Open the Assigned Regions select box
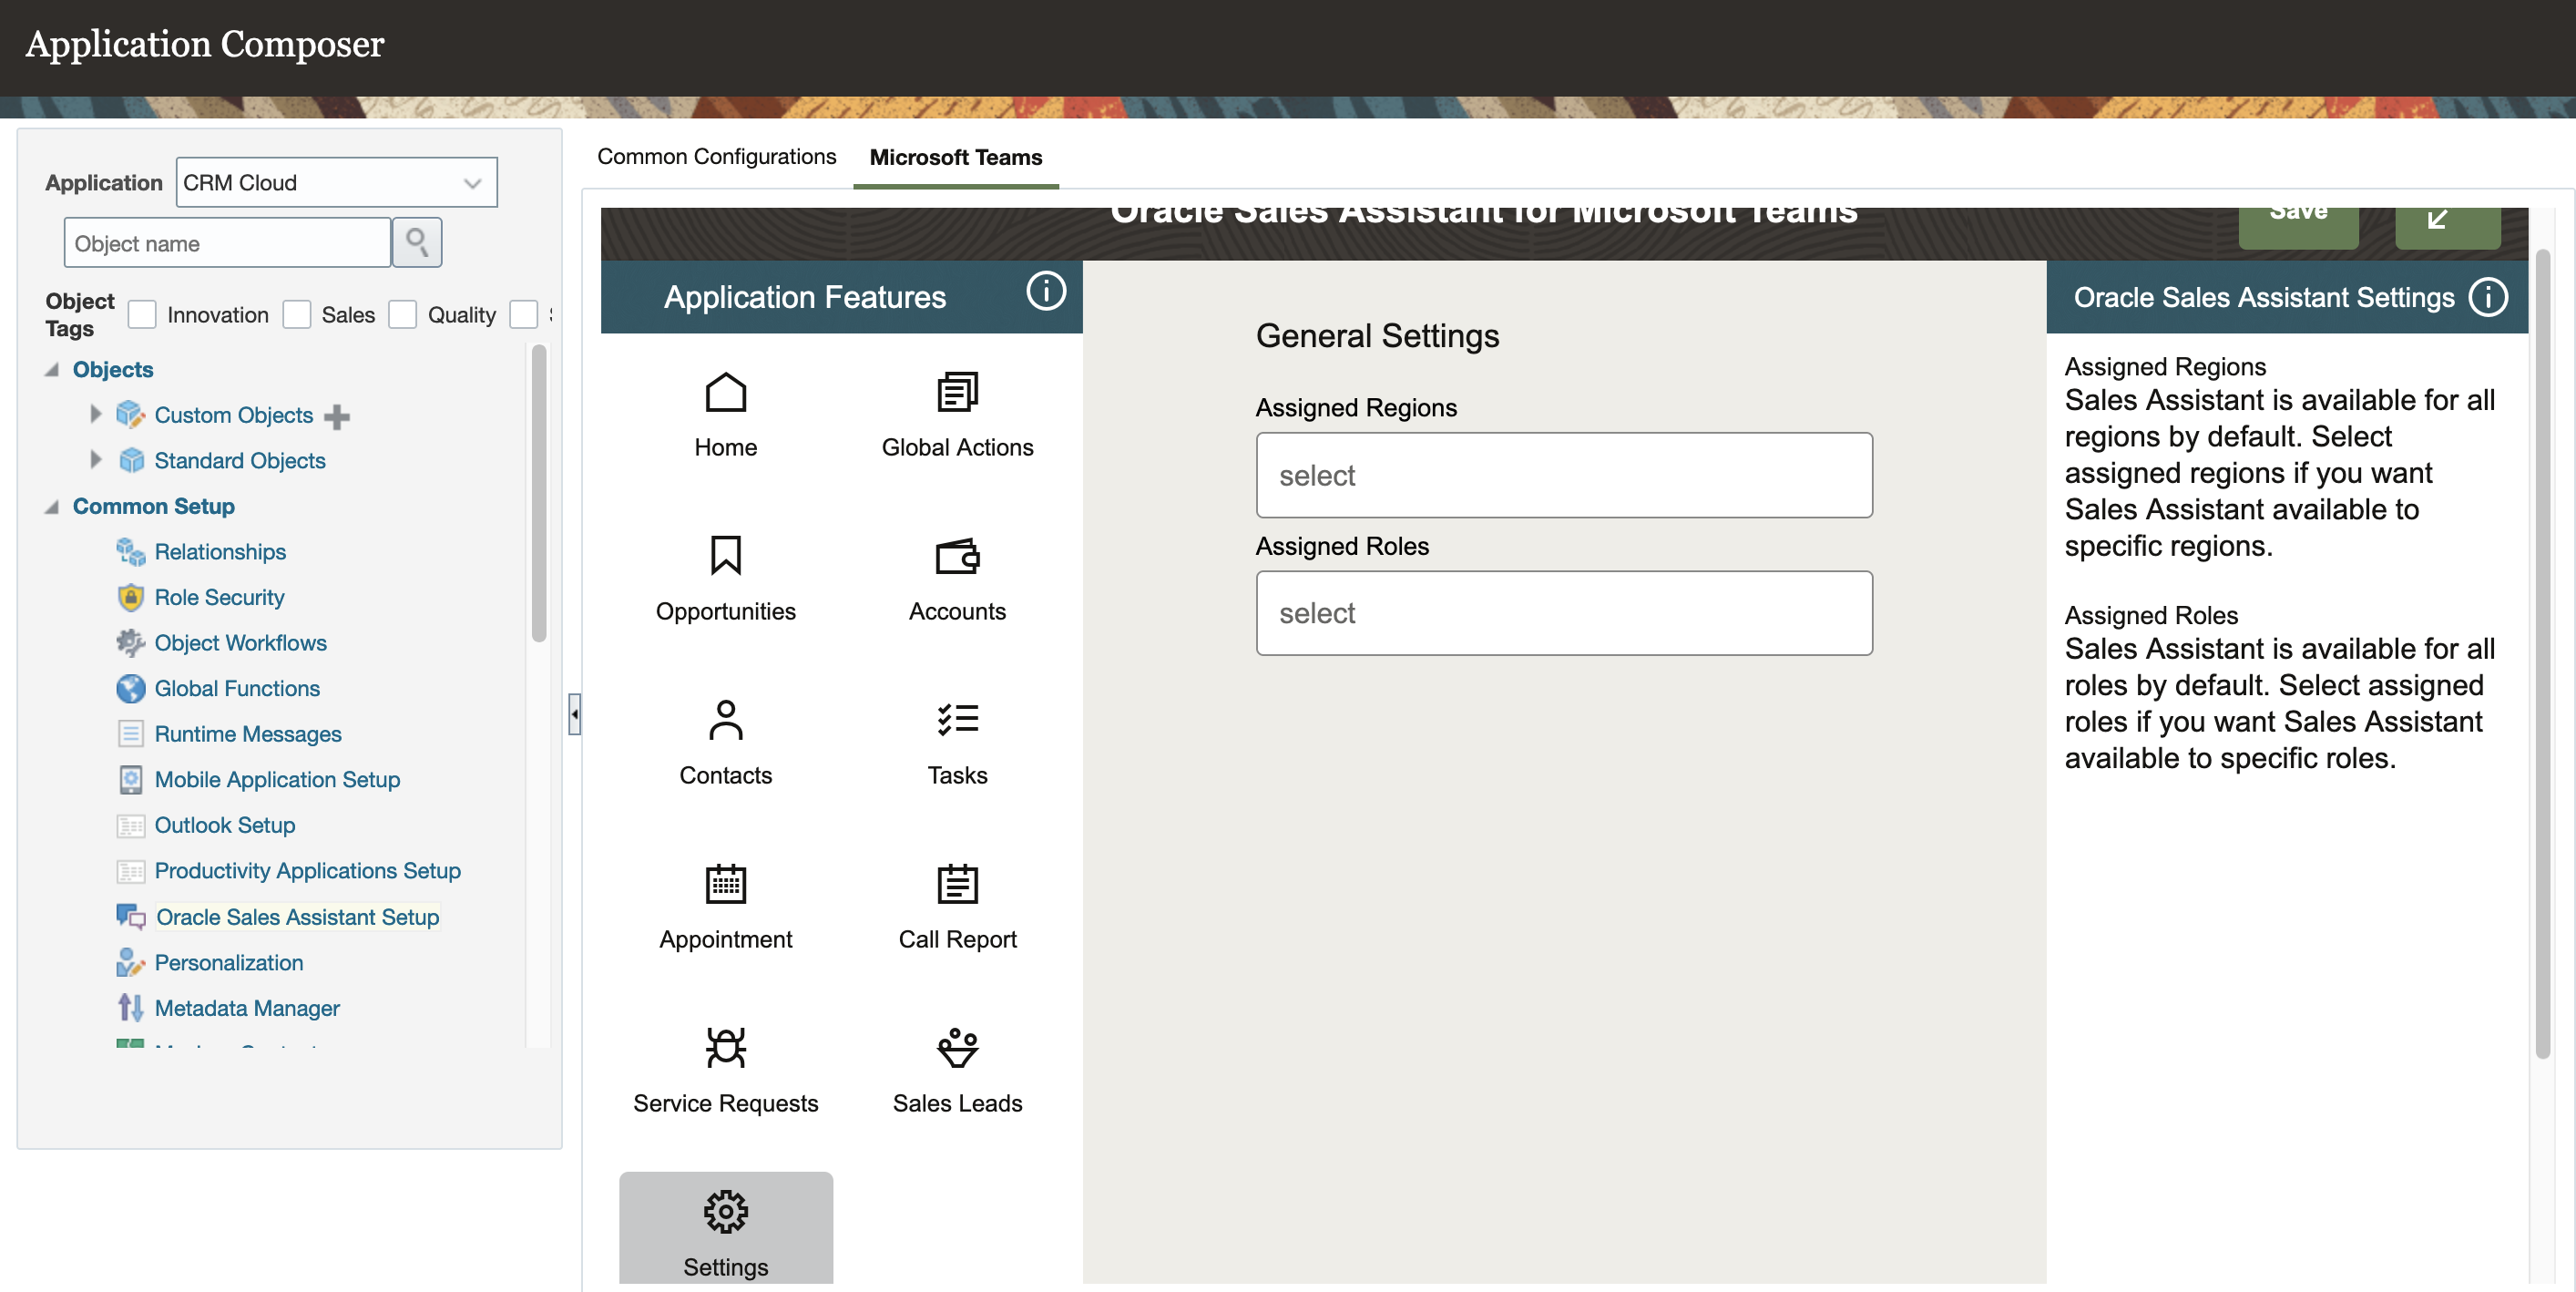Viewport: 2576px width, 1292px height. [x=1564, y=475]
